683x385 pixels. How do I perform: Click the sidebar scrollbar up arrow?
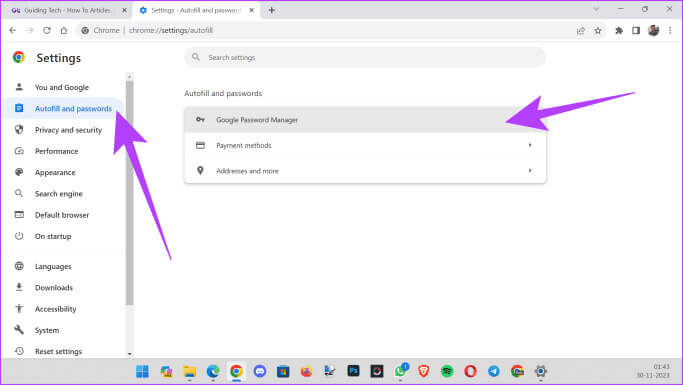129,77
